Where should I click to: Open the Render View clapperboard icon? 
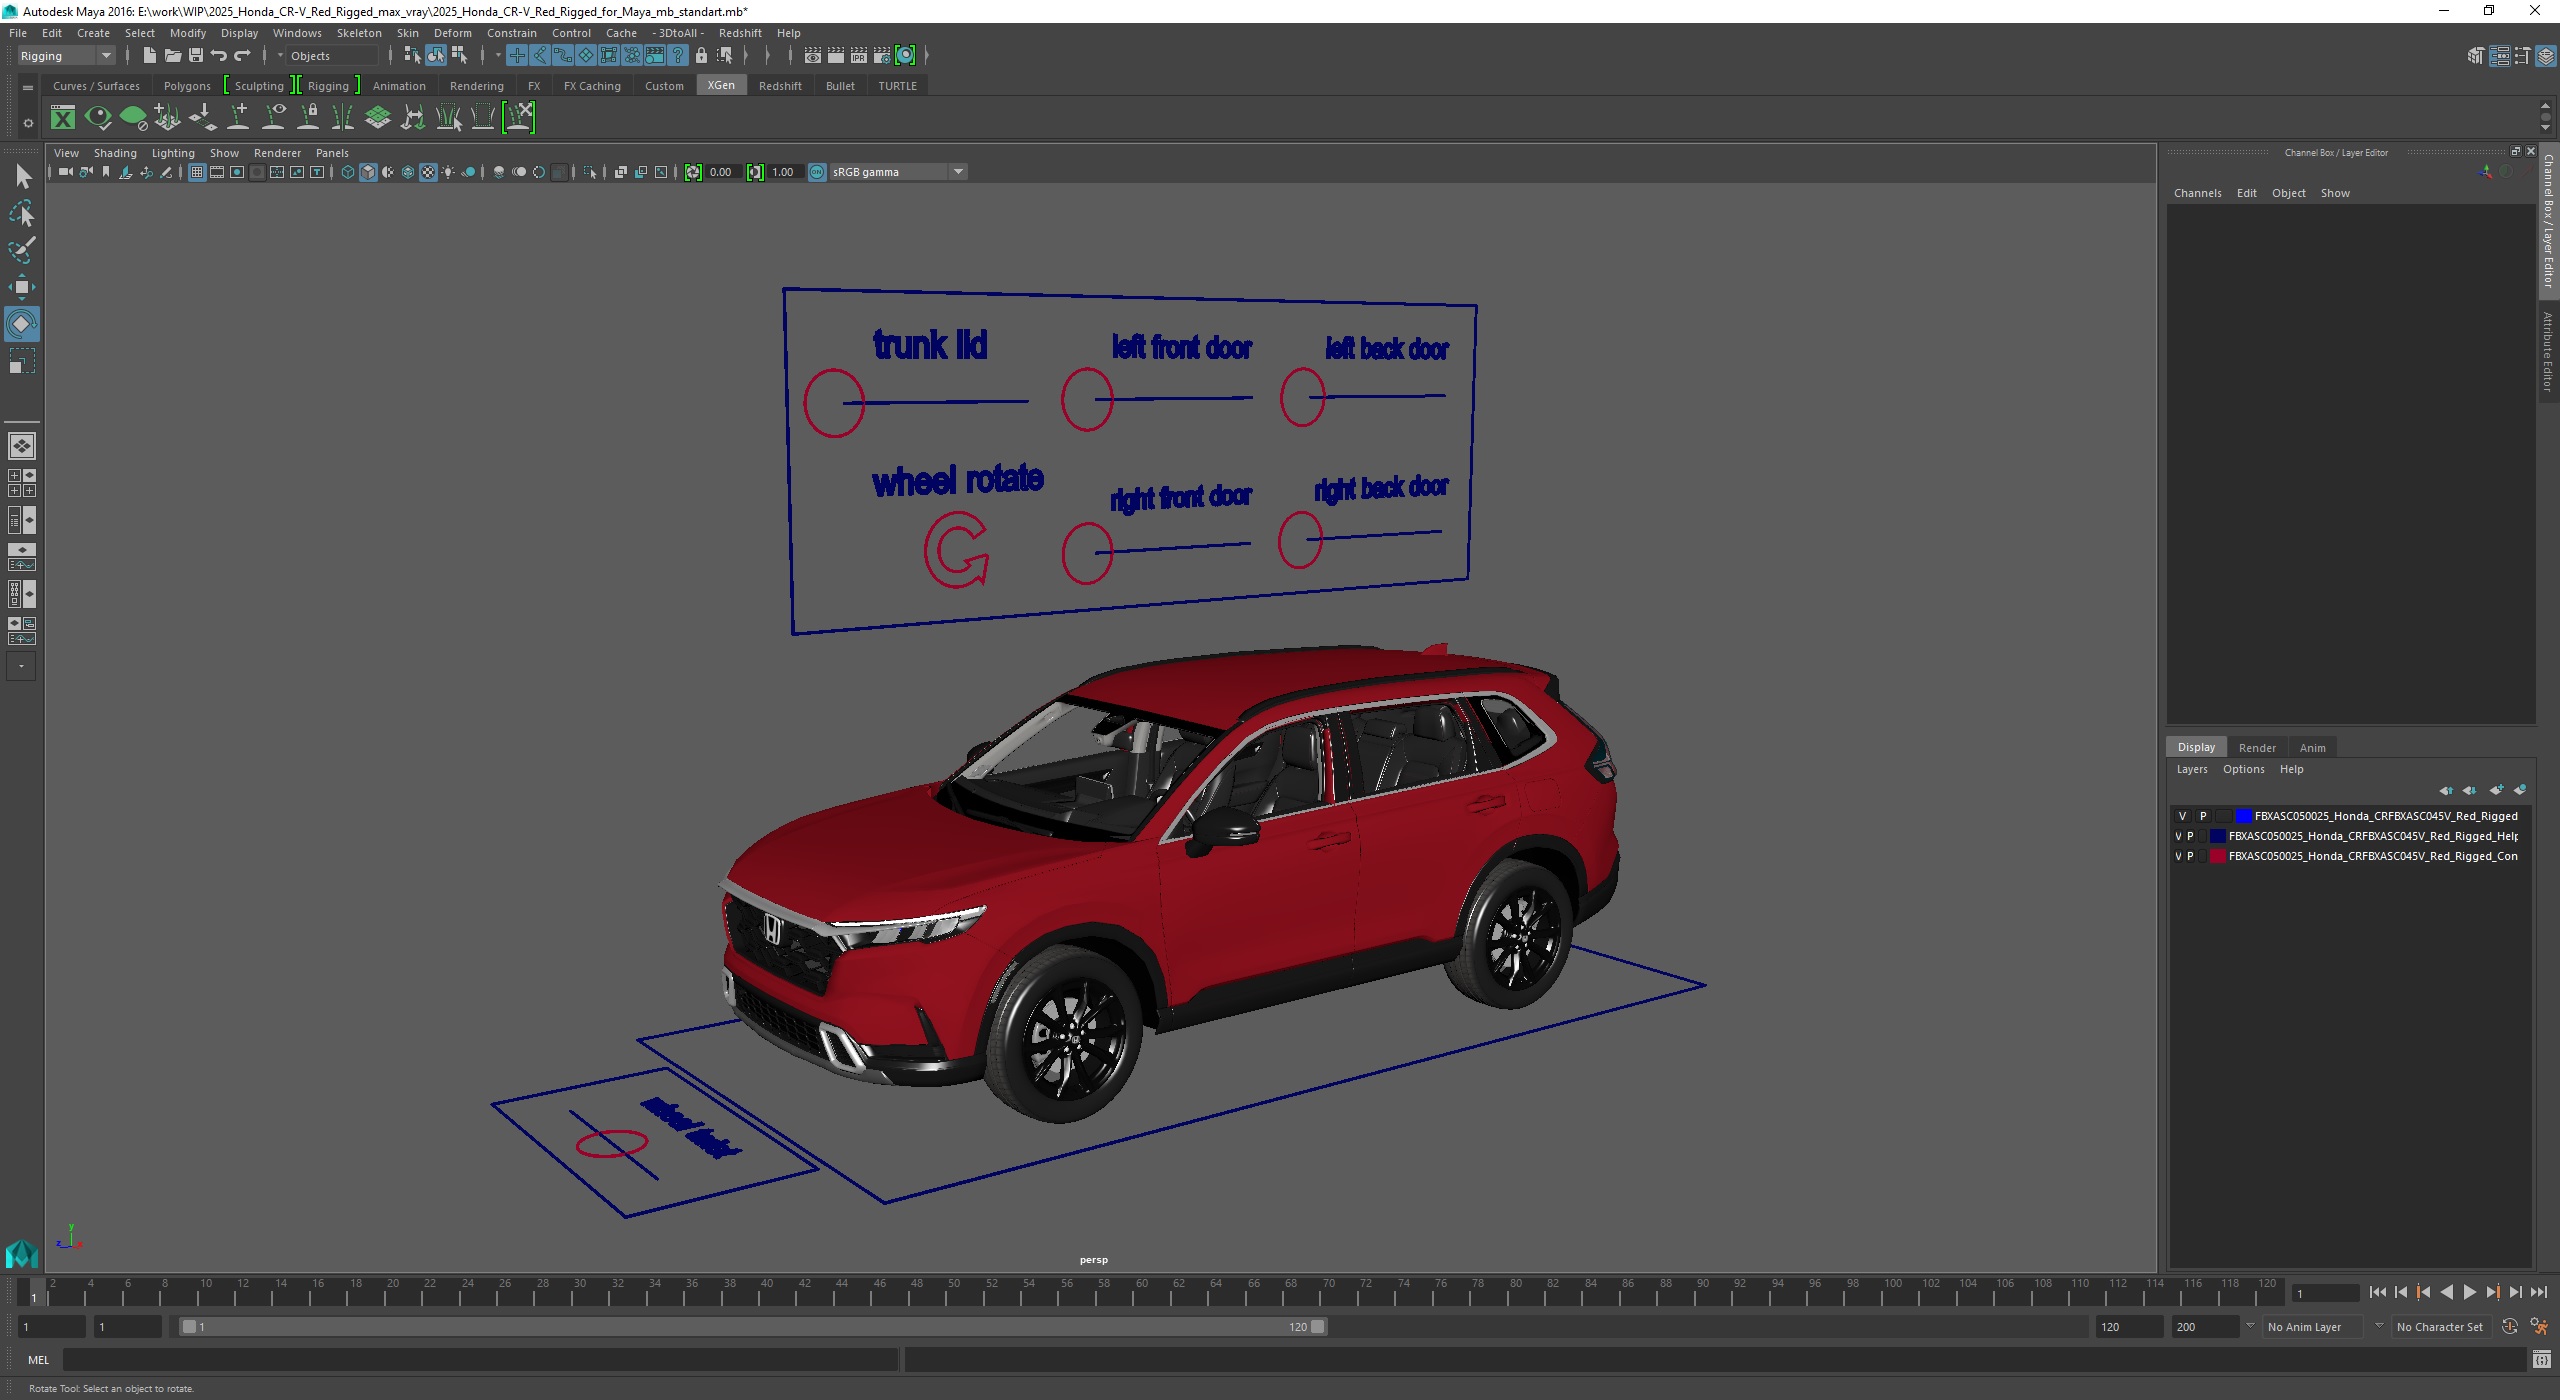click(813, 56)
